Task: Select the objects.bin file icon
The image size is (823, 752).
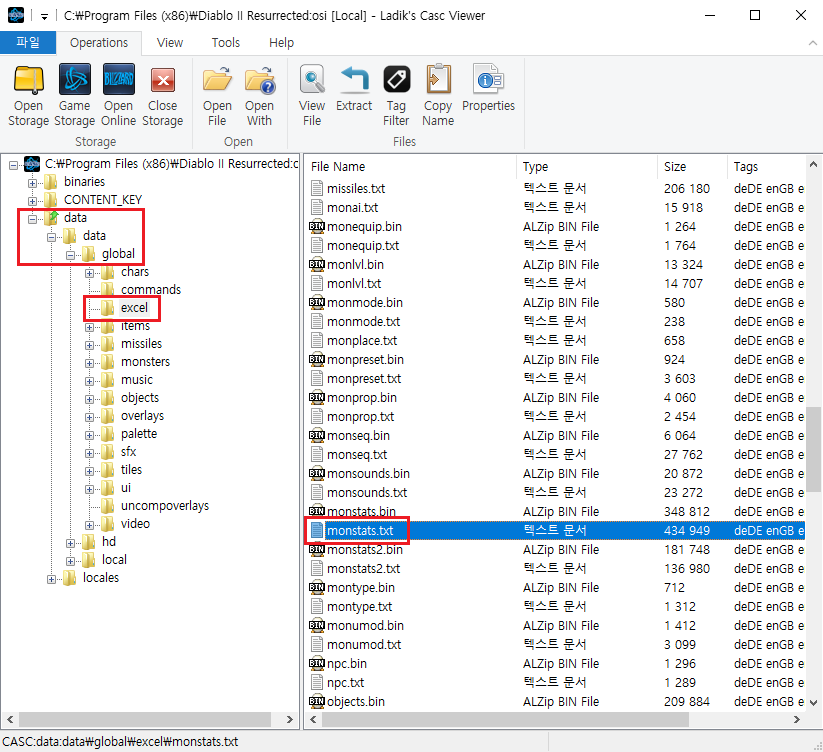Action: tap(316, 702)
